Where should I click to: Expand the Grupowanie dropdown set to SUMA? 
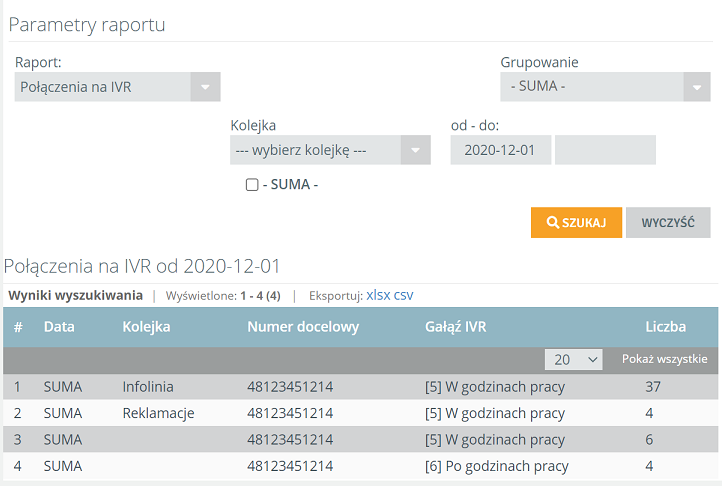(605, 87)
